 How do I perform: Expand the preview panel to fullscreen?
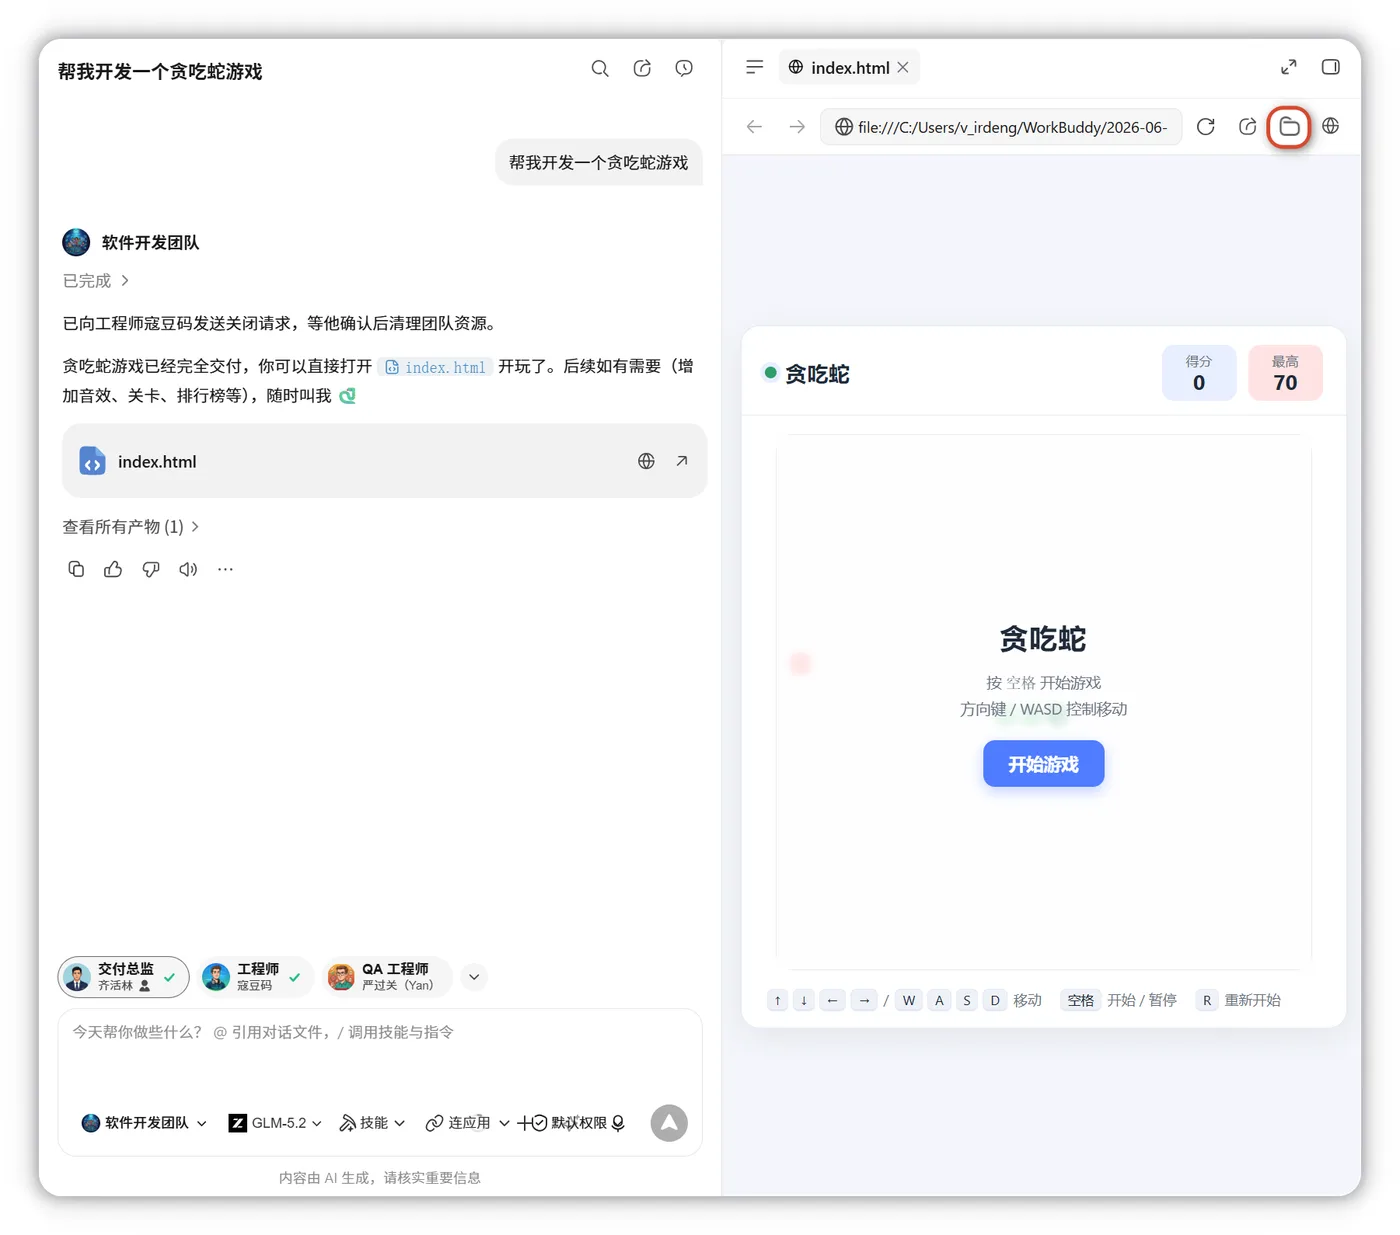point(1289,67)
